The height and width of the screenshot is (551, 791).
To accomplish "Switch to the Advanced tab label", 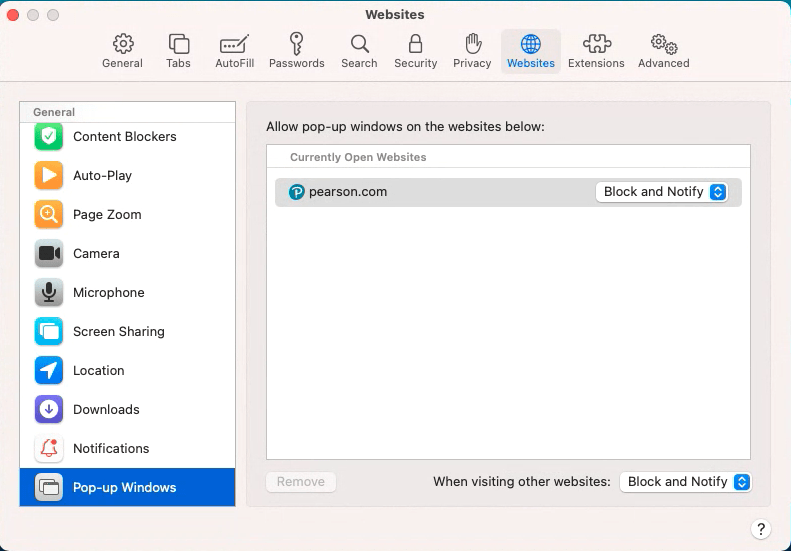I will tap(664, 63).
